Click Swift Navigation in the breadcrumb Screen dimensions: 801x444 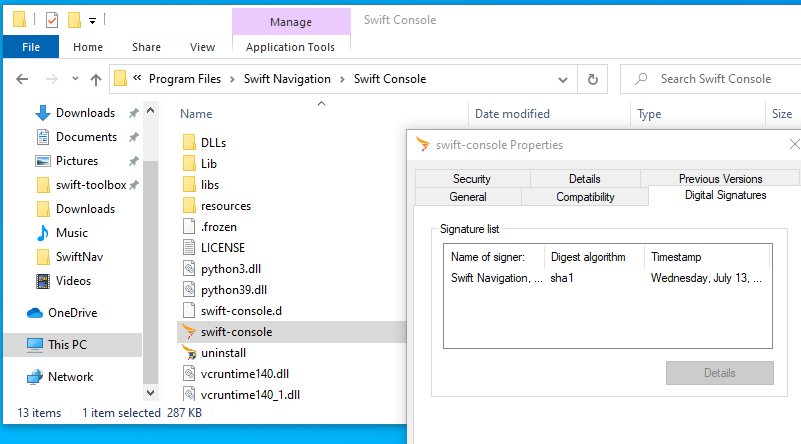coord(287,79)
